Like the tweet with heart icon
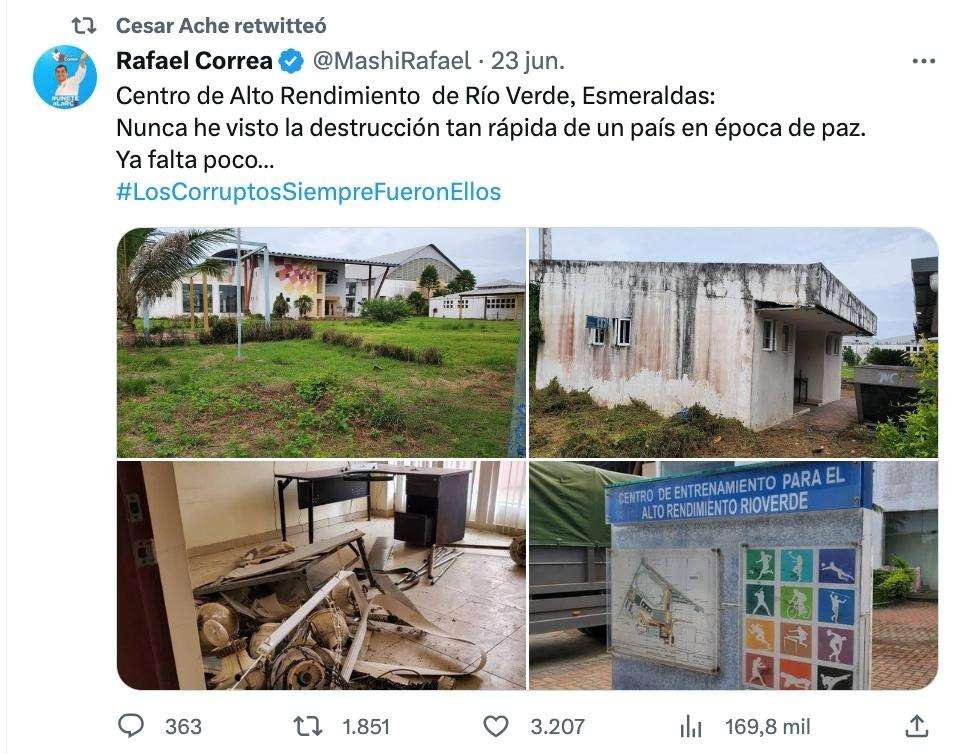Viewport: 954px width, 754px height. click(x=496, y=726)
